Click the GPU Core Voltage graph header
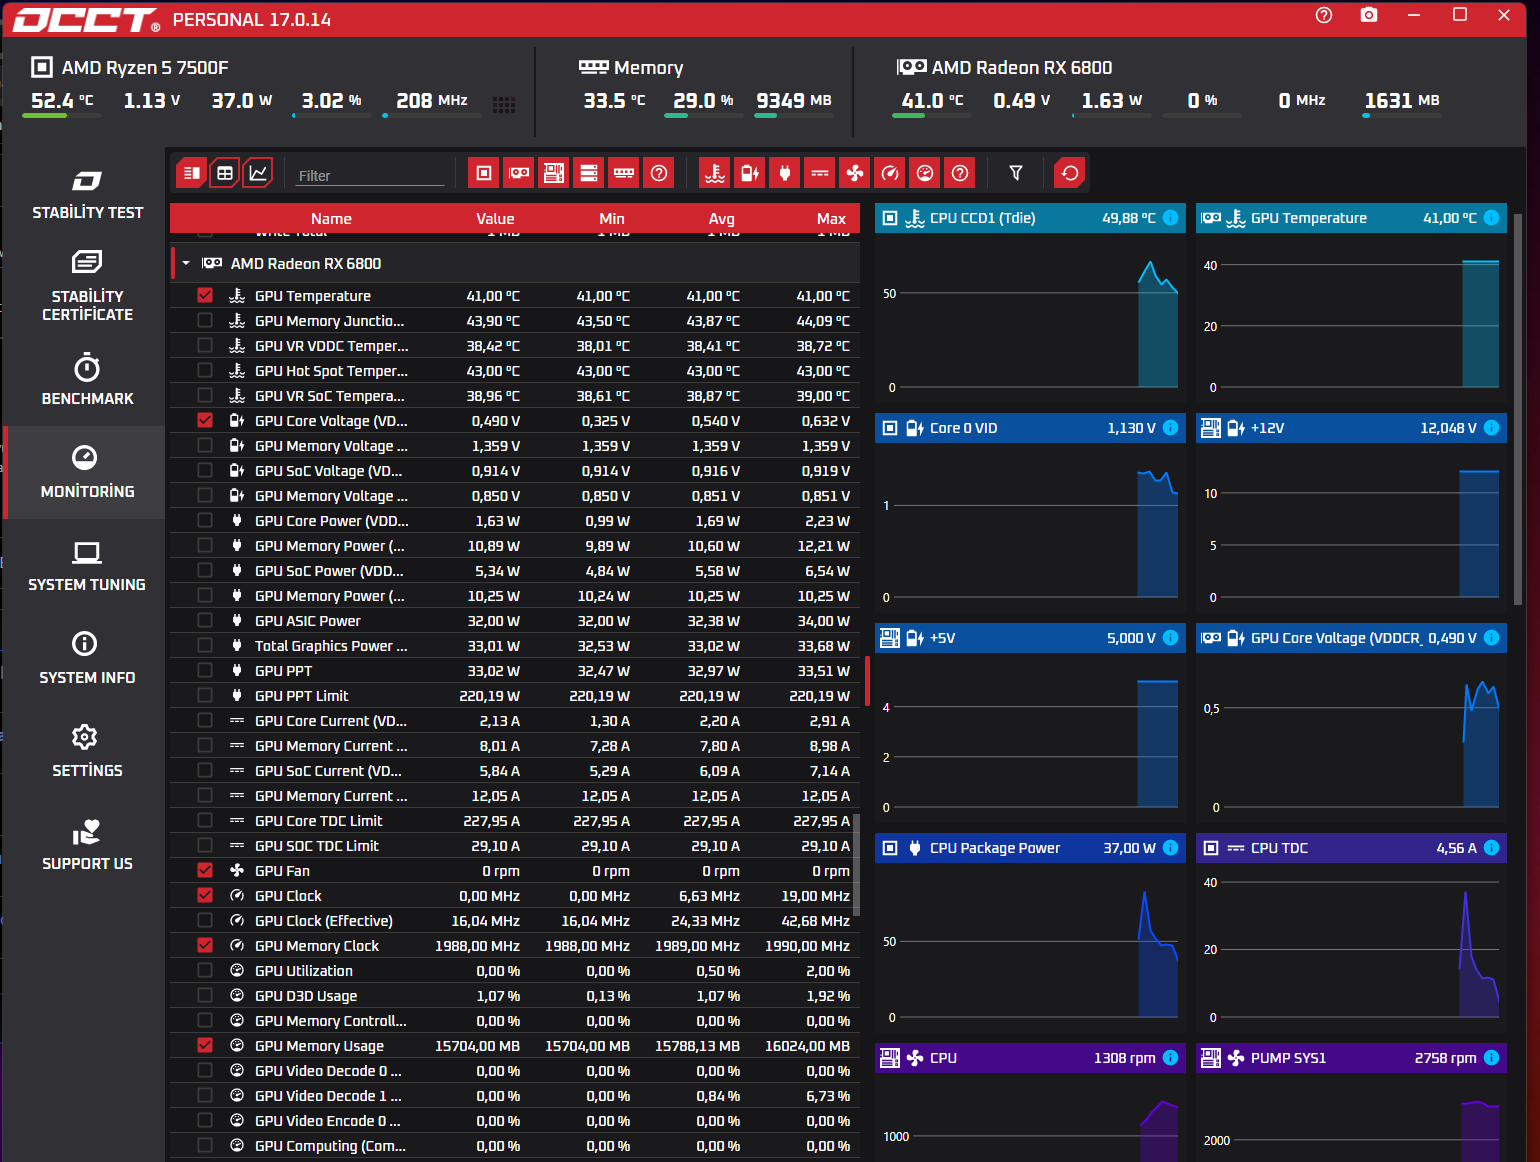This screenshot has height=1162, width=1540. pyautogui.click(x=1351, y=638)
